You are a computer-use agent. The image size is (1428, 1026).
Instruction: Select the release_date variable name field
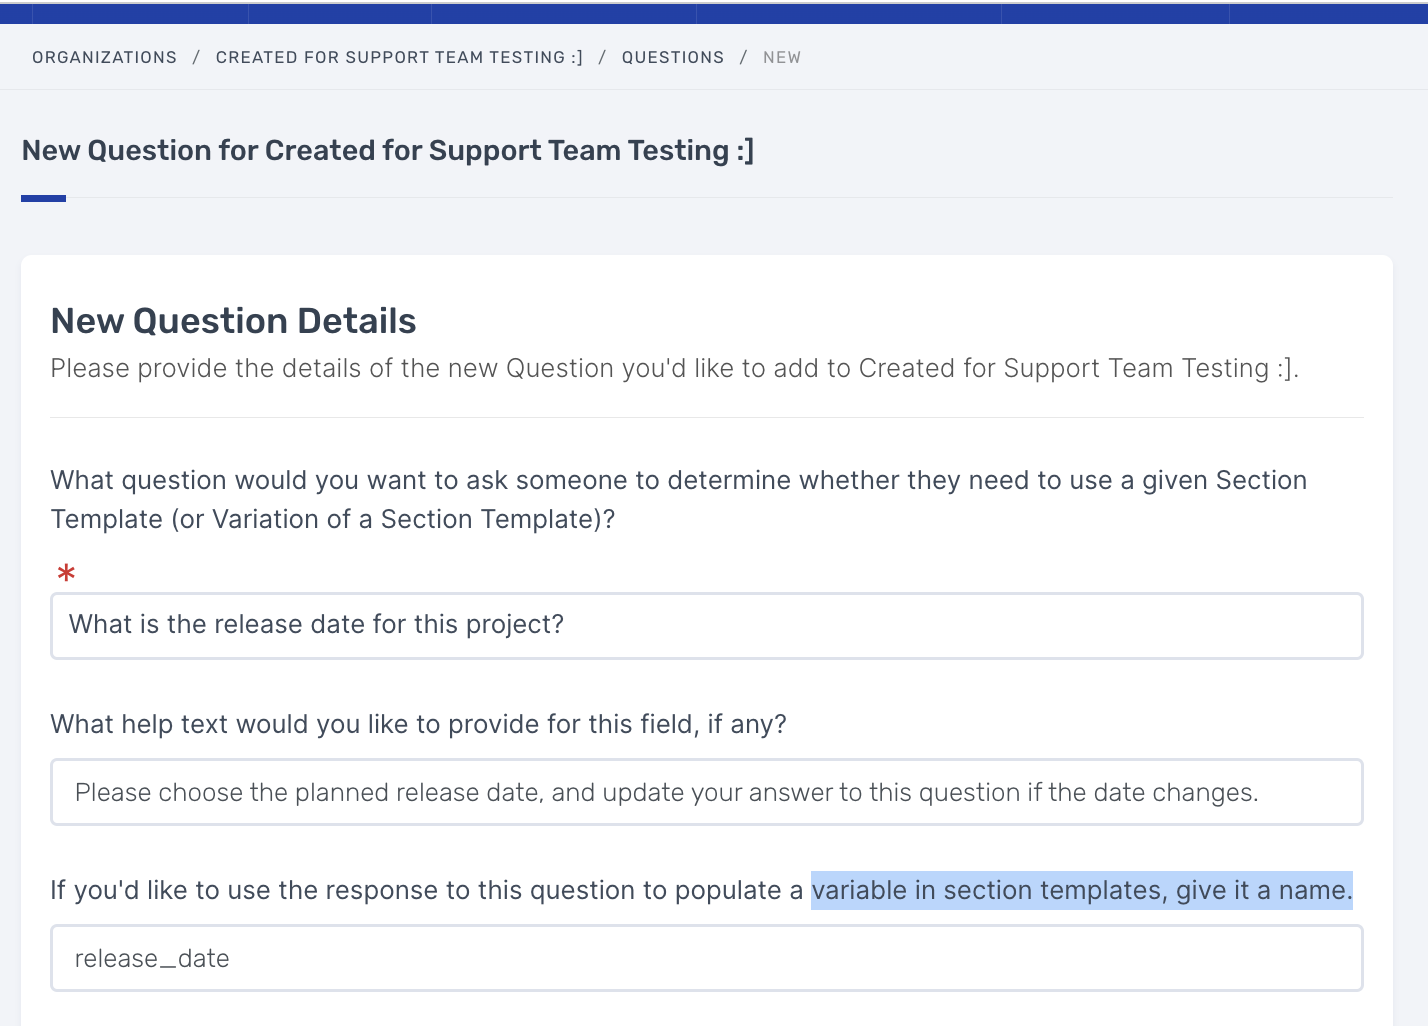click(707, 958)
